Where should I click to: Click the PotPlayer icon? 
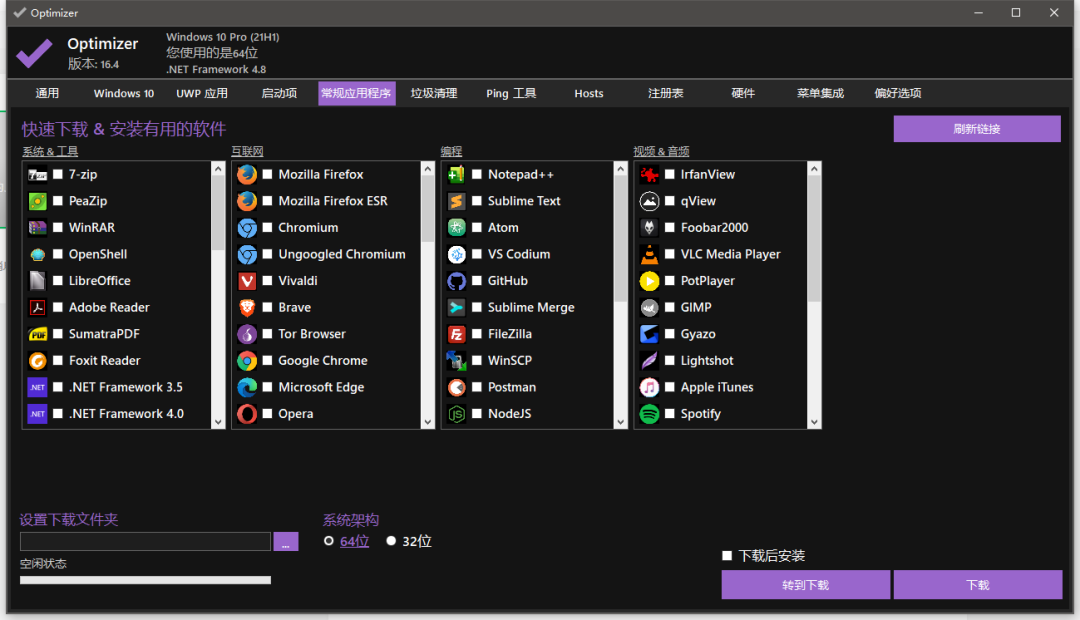[650, 281]
